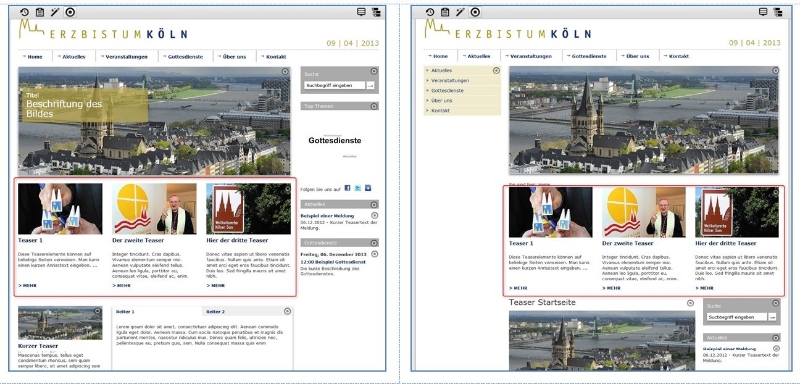Click the left page search field 'Suchbegriff eingeben'
The image size is (800, 384).
pyautogui.click(x=335, y=86)
